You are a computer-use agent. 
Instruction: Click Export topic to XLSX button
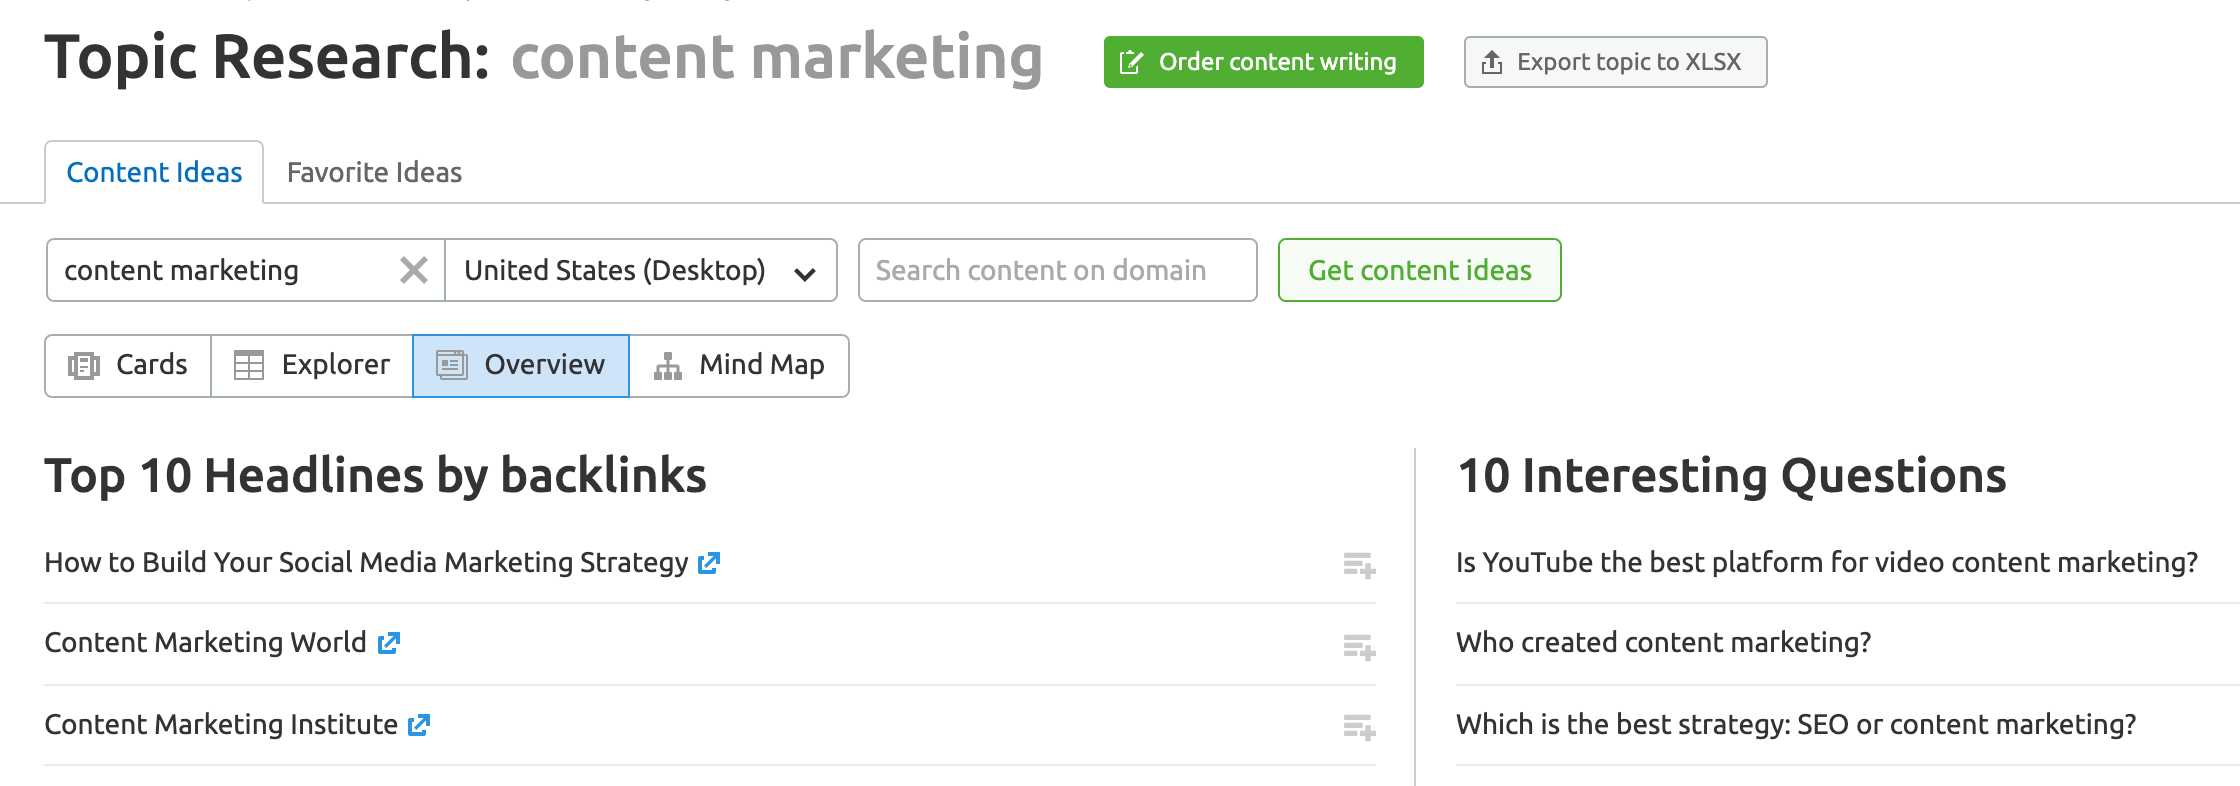point(1615,62)
